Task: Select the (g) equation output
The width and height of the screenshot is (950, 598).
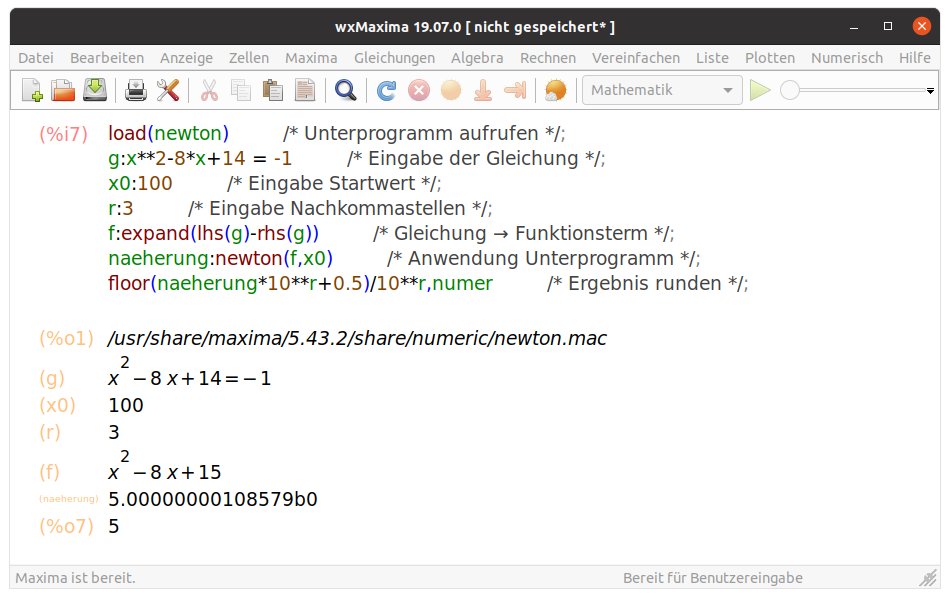Action: (x=189, y=372)
